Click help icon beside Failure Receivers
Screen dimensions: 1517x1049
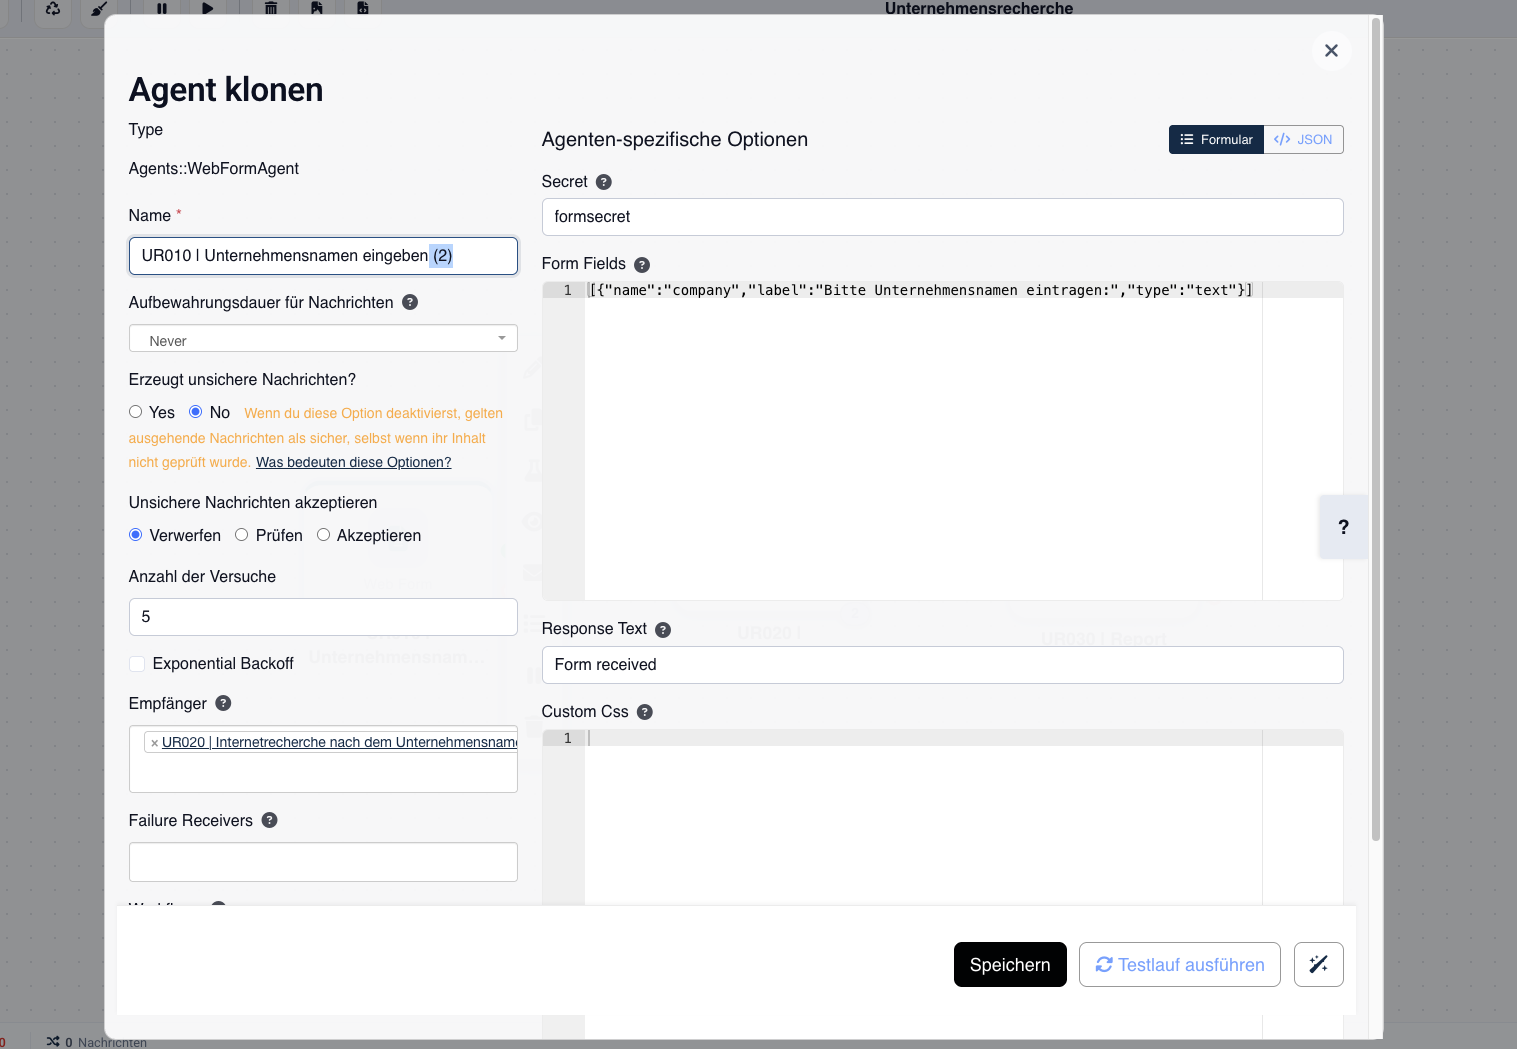pos(269,820)
